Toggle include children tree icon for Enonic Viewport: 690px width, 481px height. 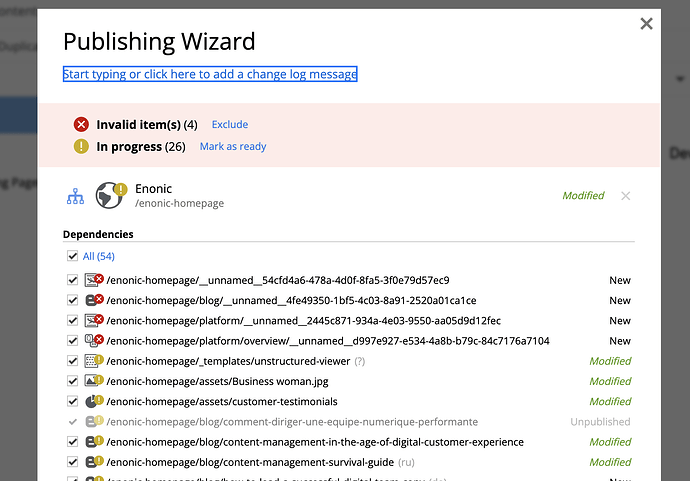(x=75, y=196)
